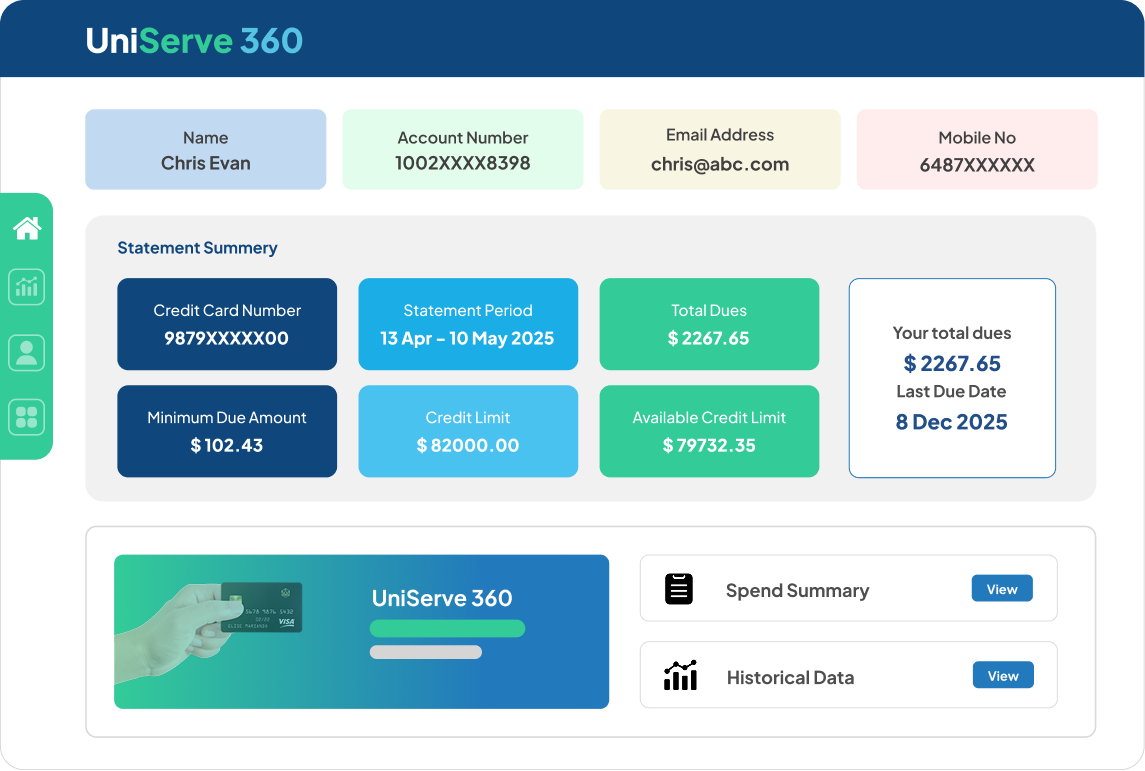Click the Statement Summery heading

[x=197, y=248]
